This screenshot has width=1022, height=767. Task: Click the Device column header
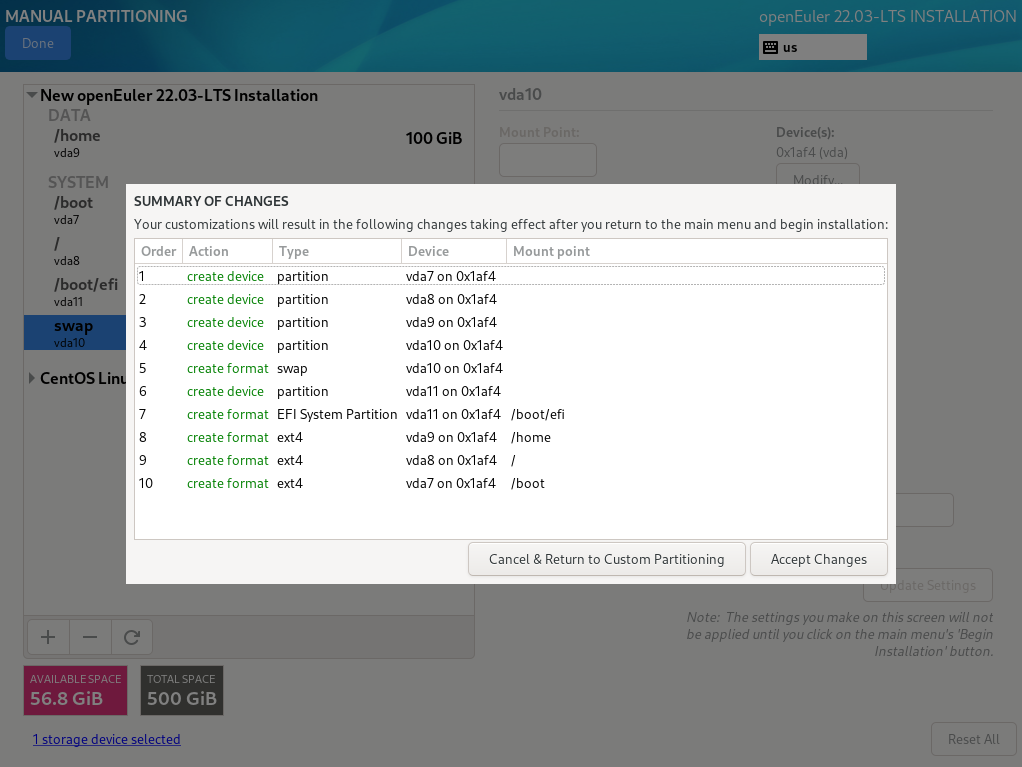[x=454, y=251]
